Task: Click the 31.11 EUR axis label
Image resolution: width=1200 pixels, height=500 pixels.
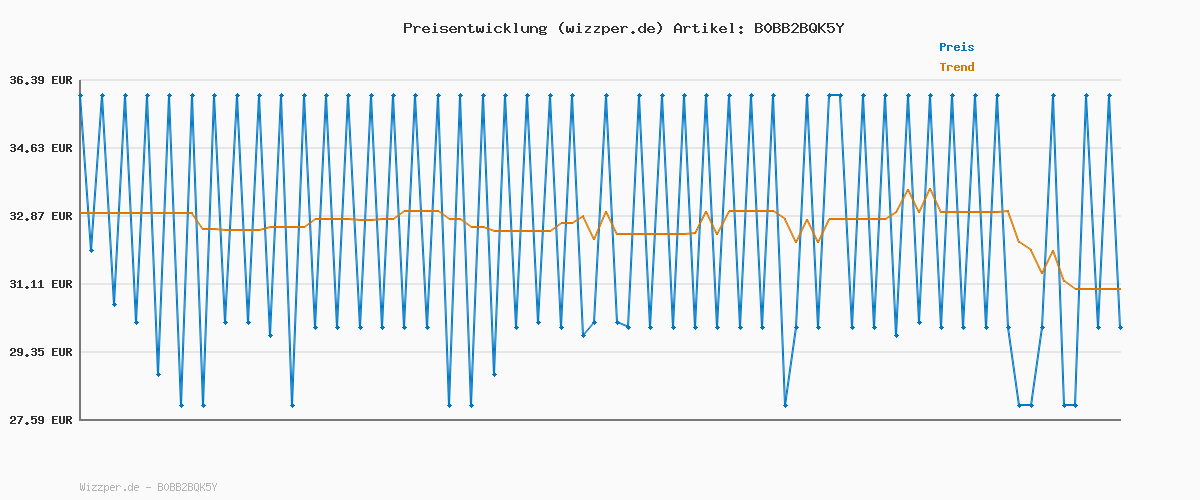Action: coord(41,284)
